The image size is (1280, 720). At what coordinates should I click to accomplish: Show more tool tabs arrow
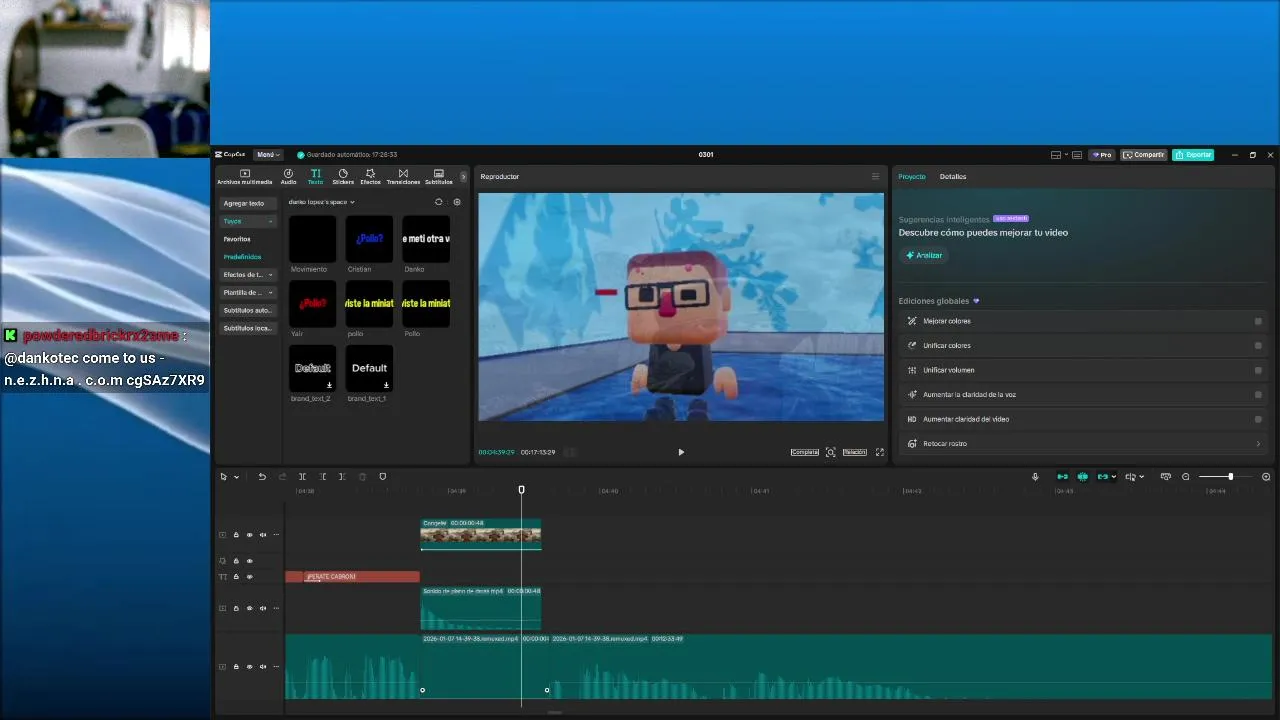[463, 177]
